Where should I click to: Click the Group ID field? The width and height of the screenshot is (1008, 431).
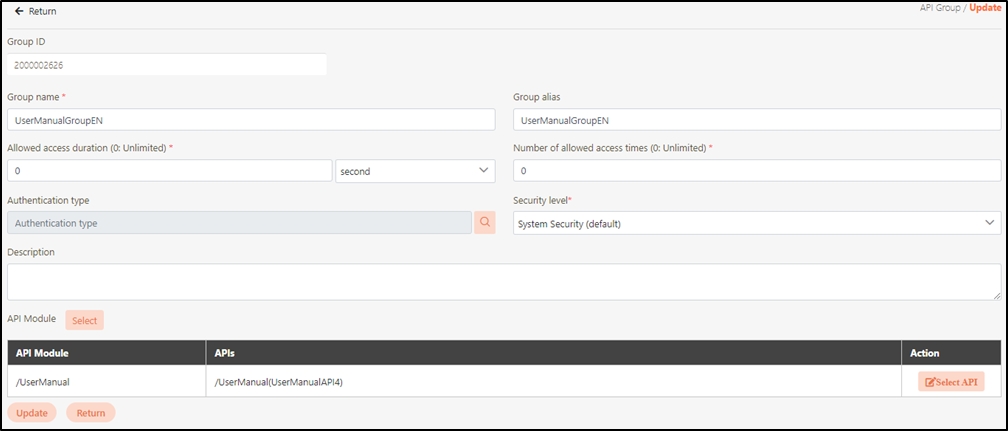(x=167, y=64)
